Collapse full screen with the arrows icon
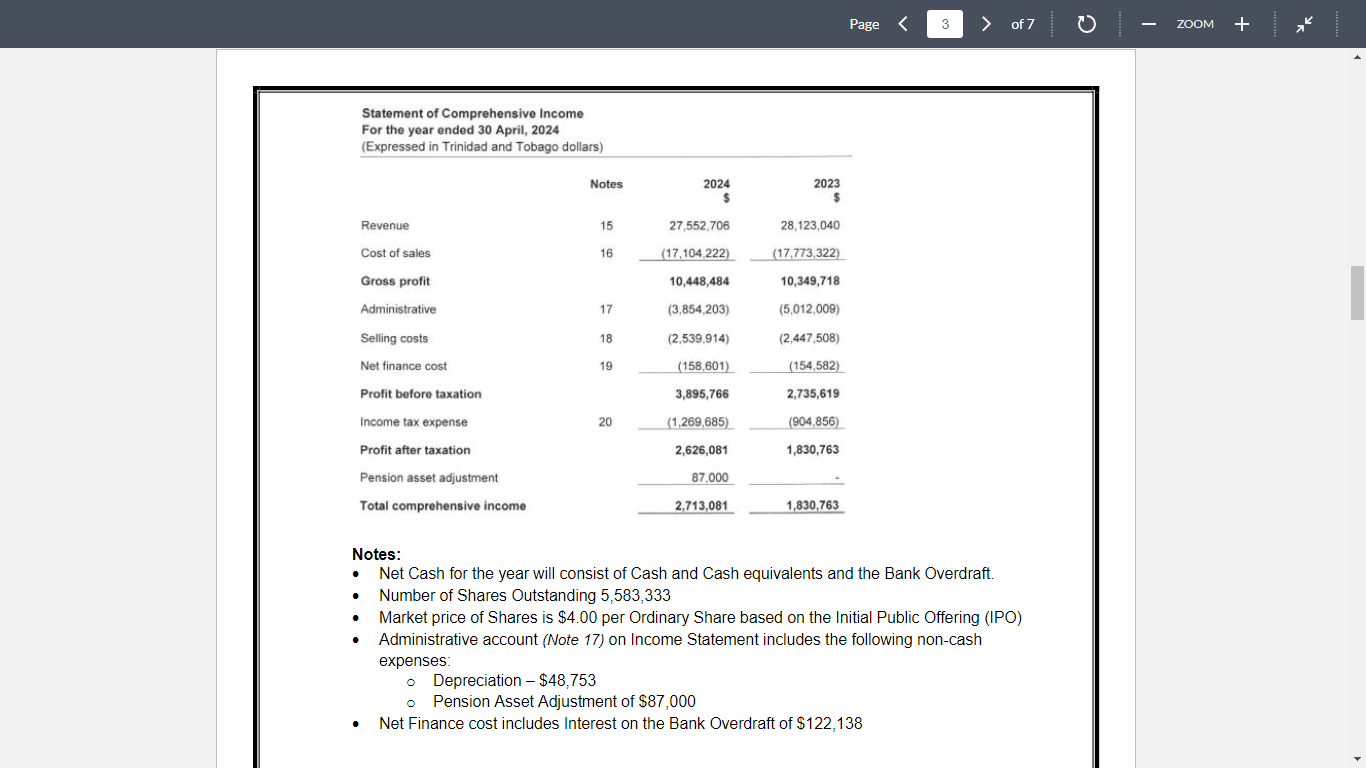 point(1305,24)
